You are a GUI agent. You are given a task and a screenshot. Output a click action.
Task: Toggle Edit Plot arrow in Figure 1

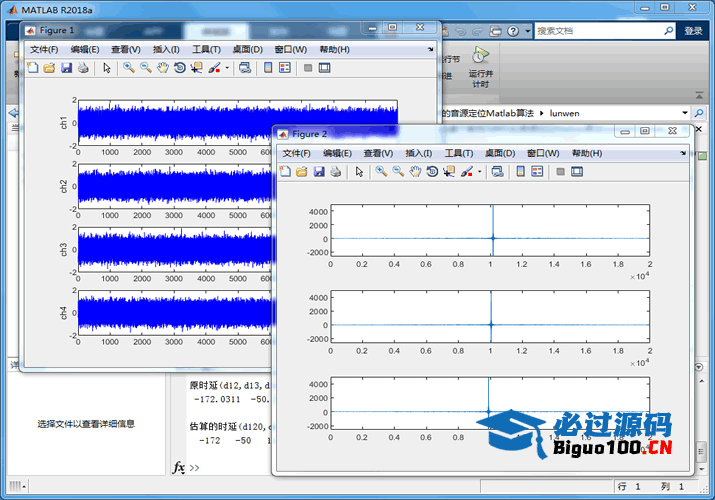click(107, 68)
